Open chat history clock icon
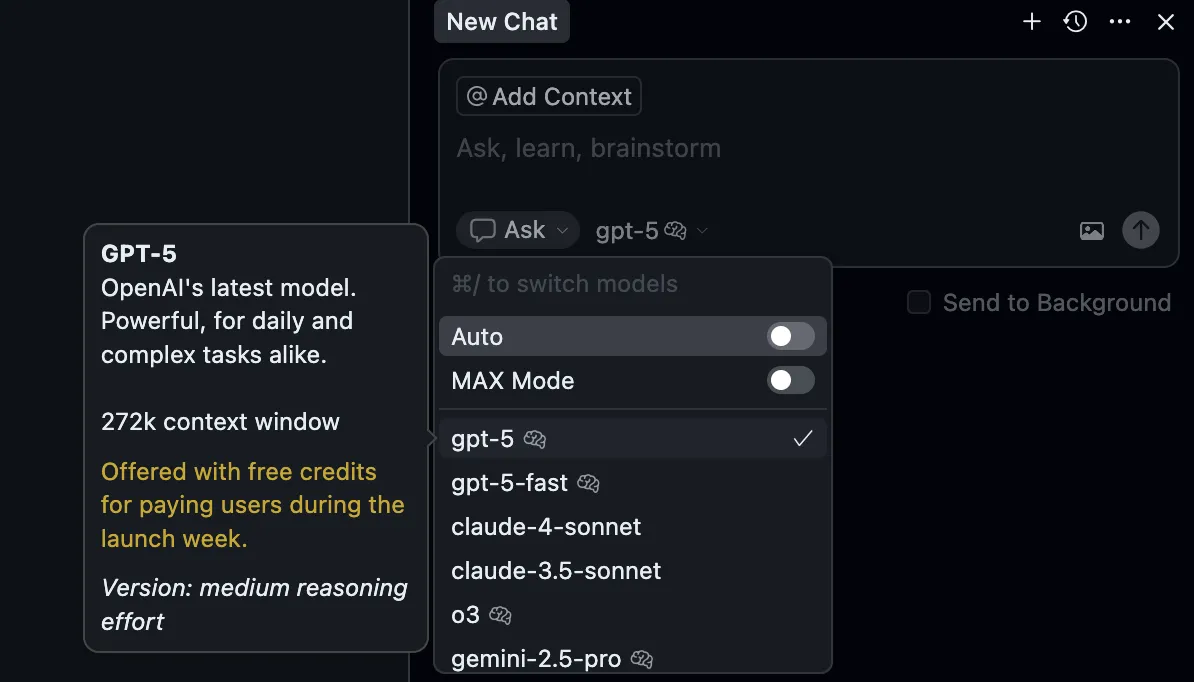The height and width of the screenshot is (682, 1194). 1076,22
